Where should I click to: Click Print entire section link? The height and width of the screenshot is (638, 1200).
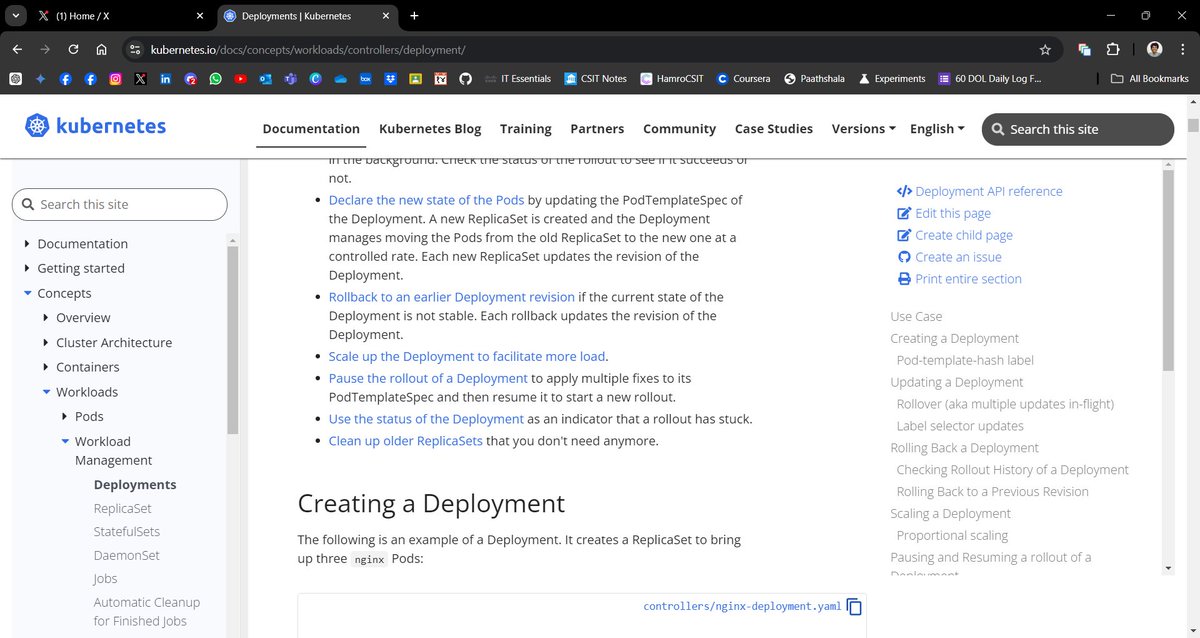[960, 279]
